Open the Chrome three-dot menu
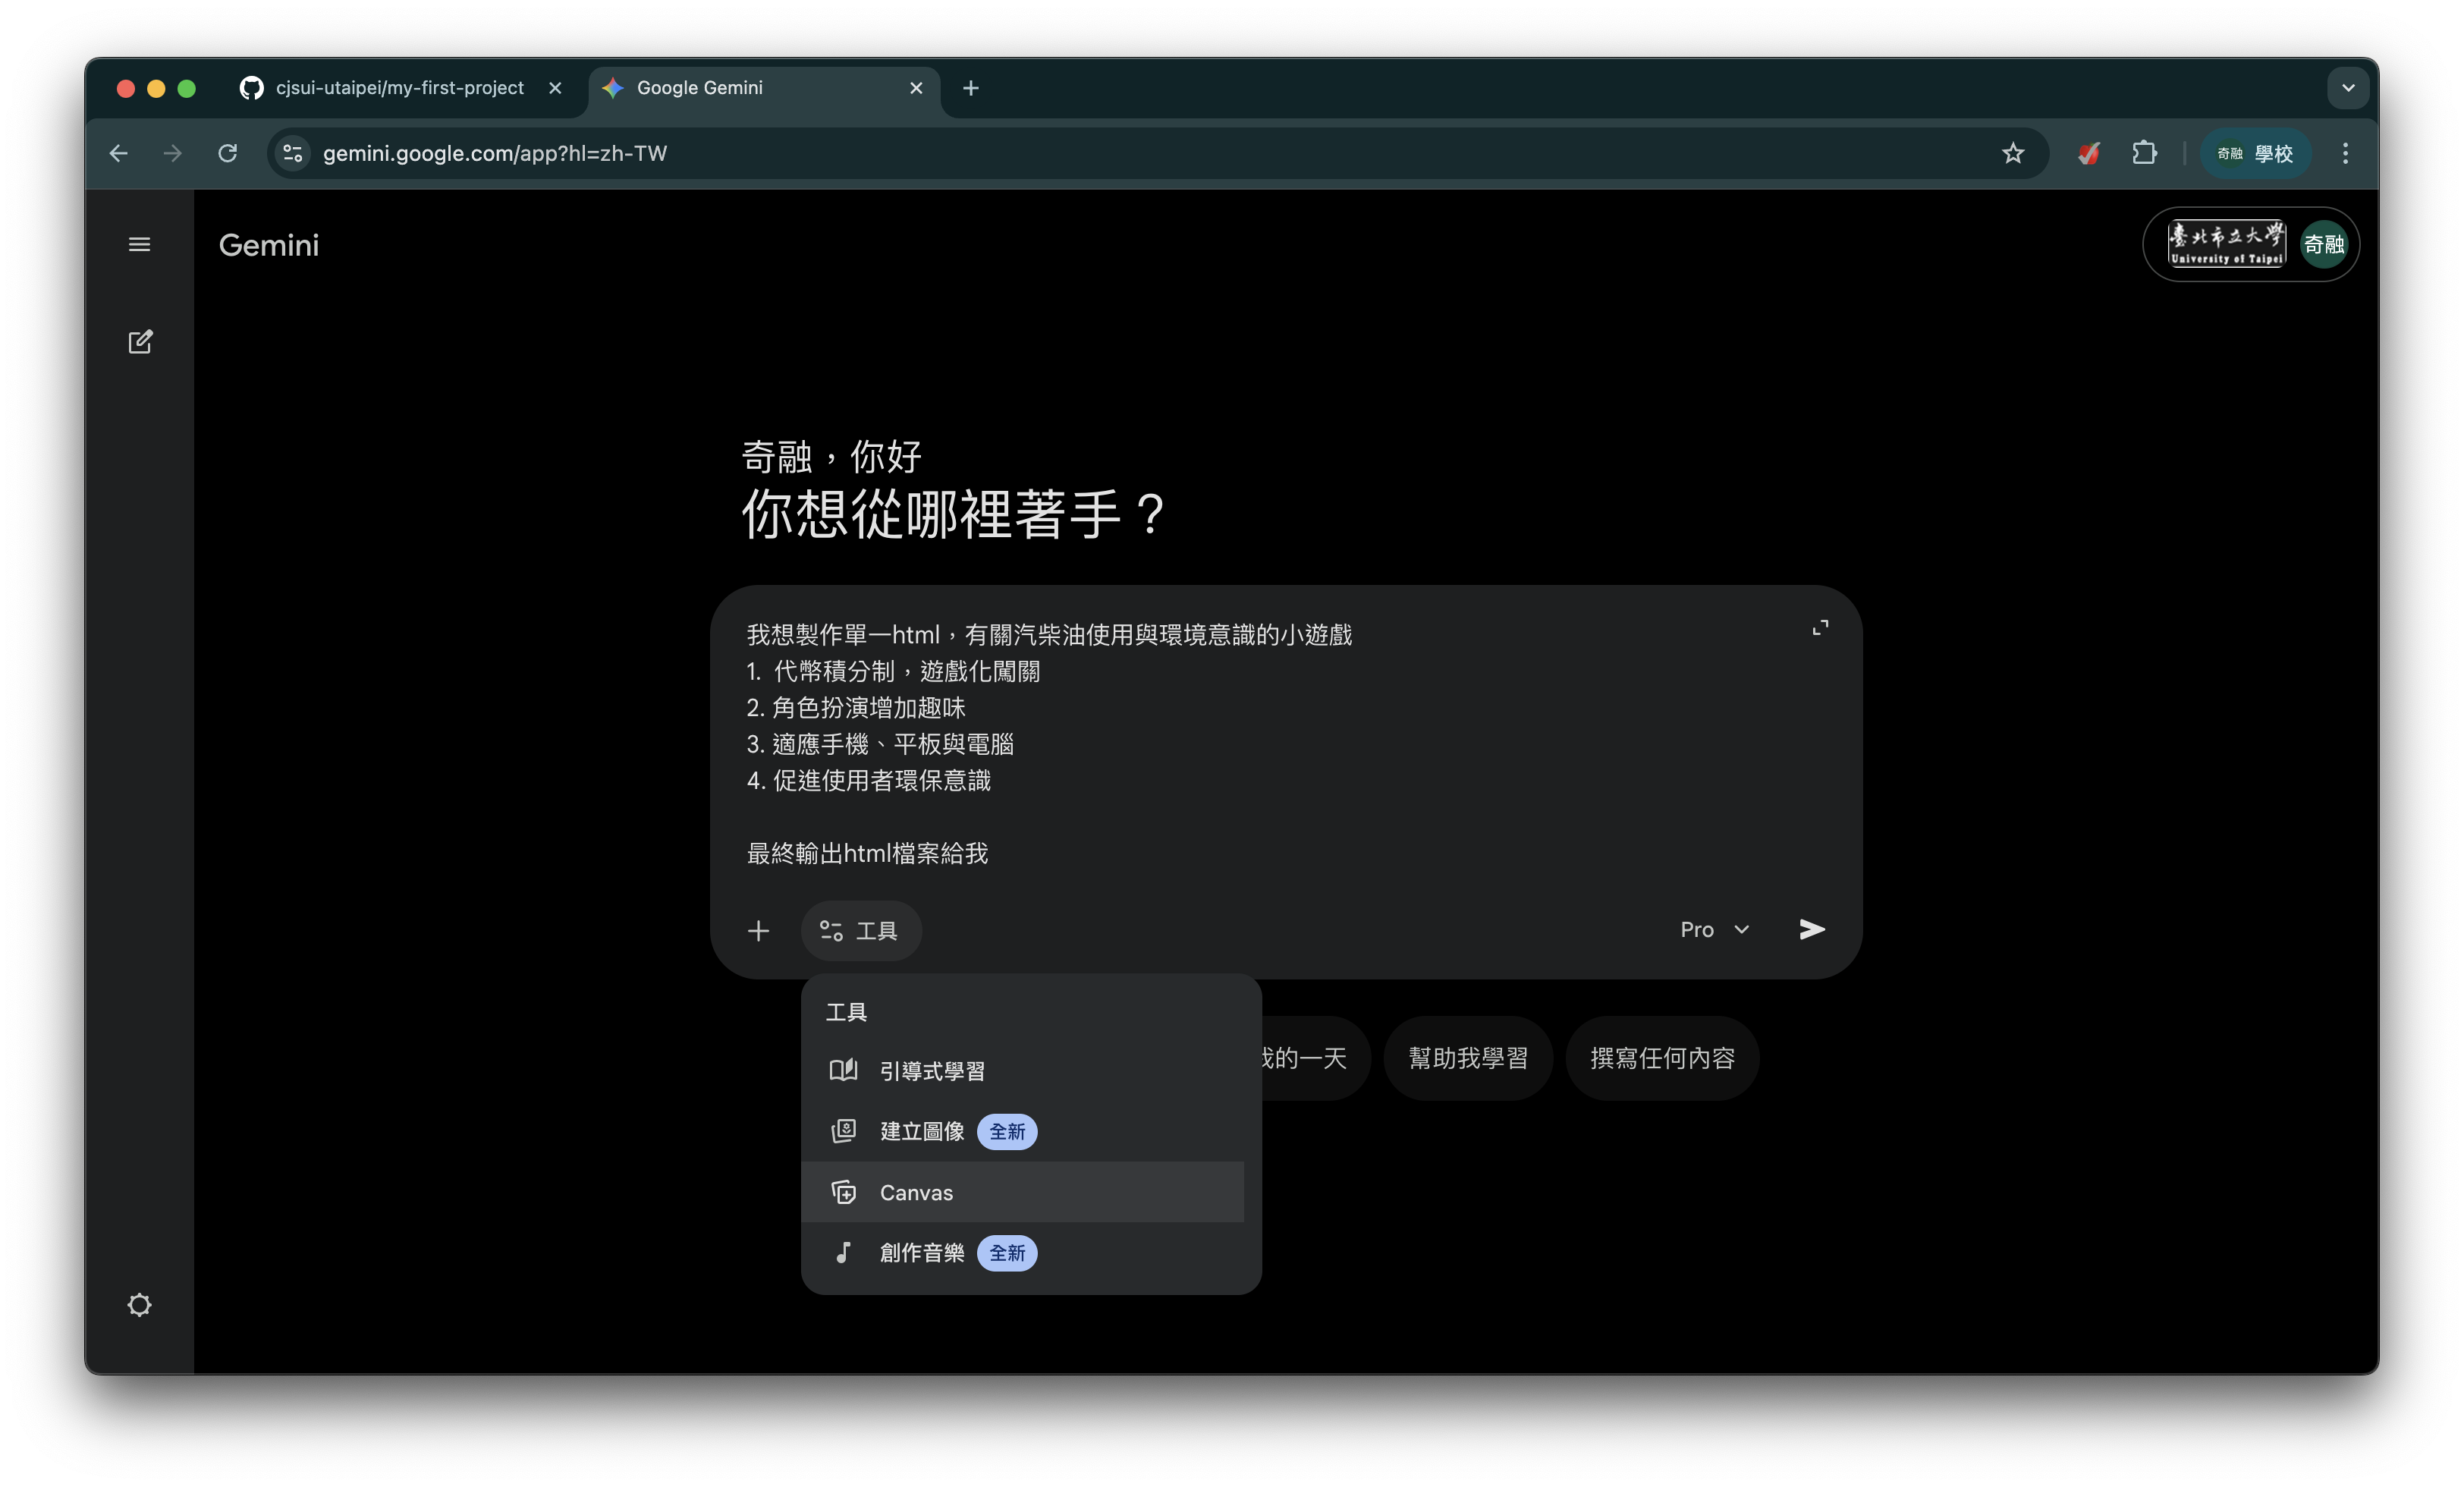This screenshot has width=2464, height=1487. 2345,153
